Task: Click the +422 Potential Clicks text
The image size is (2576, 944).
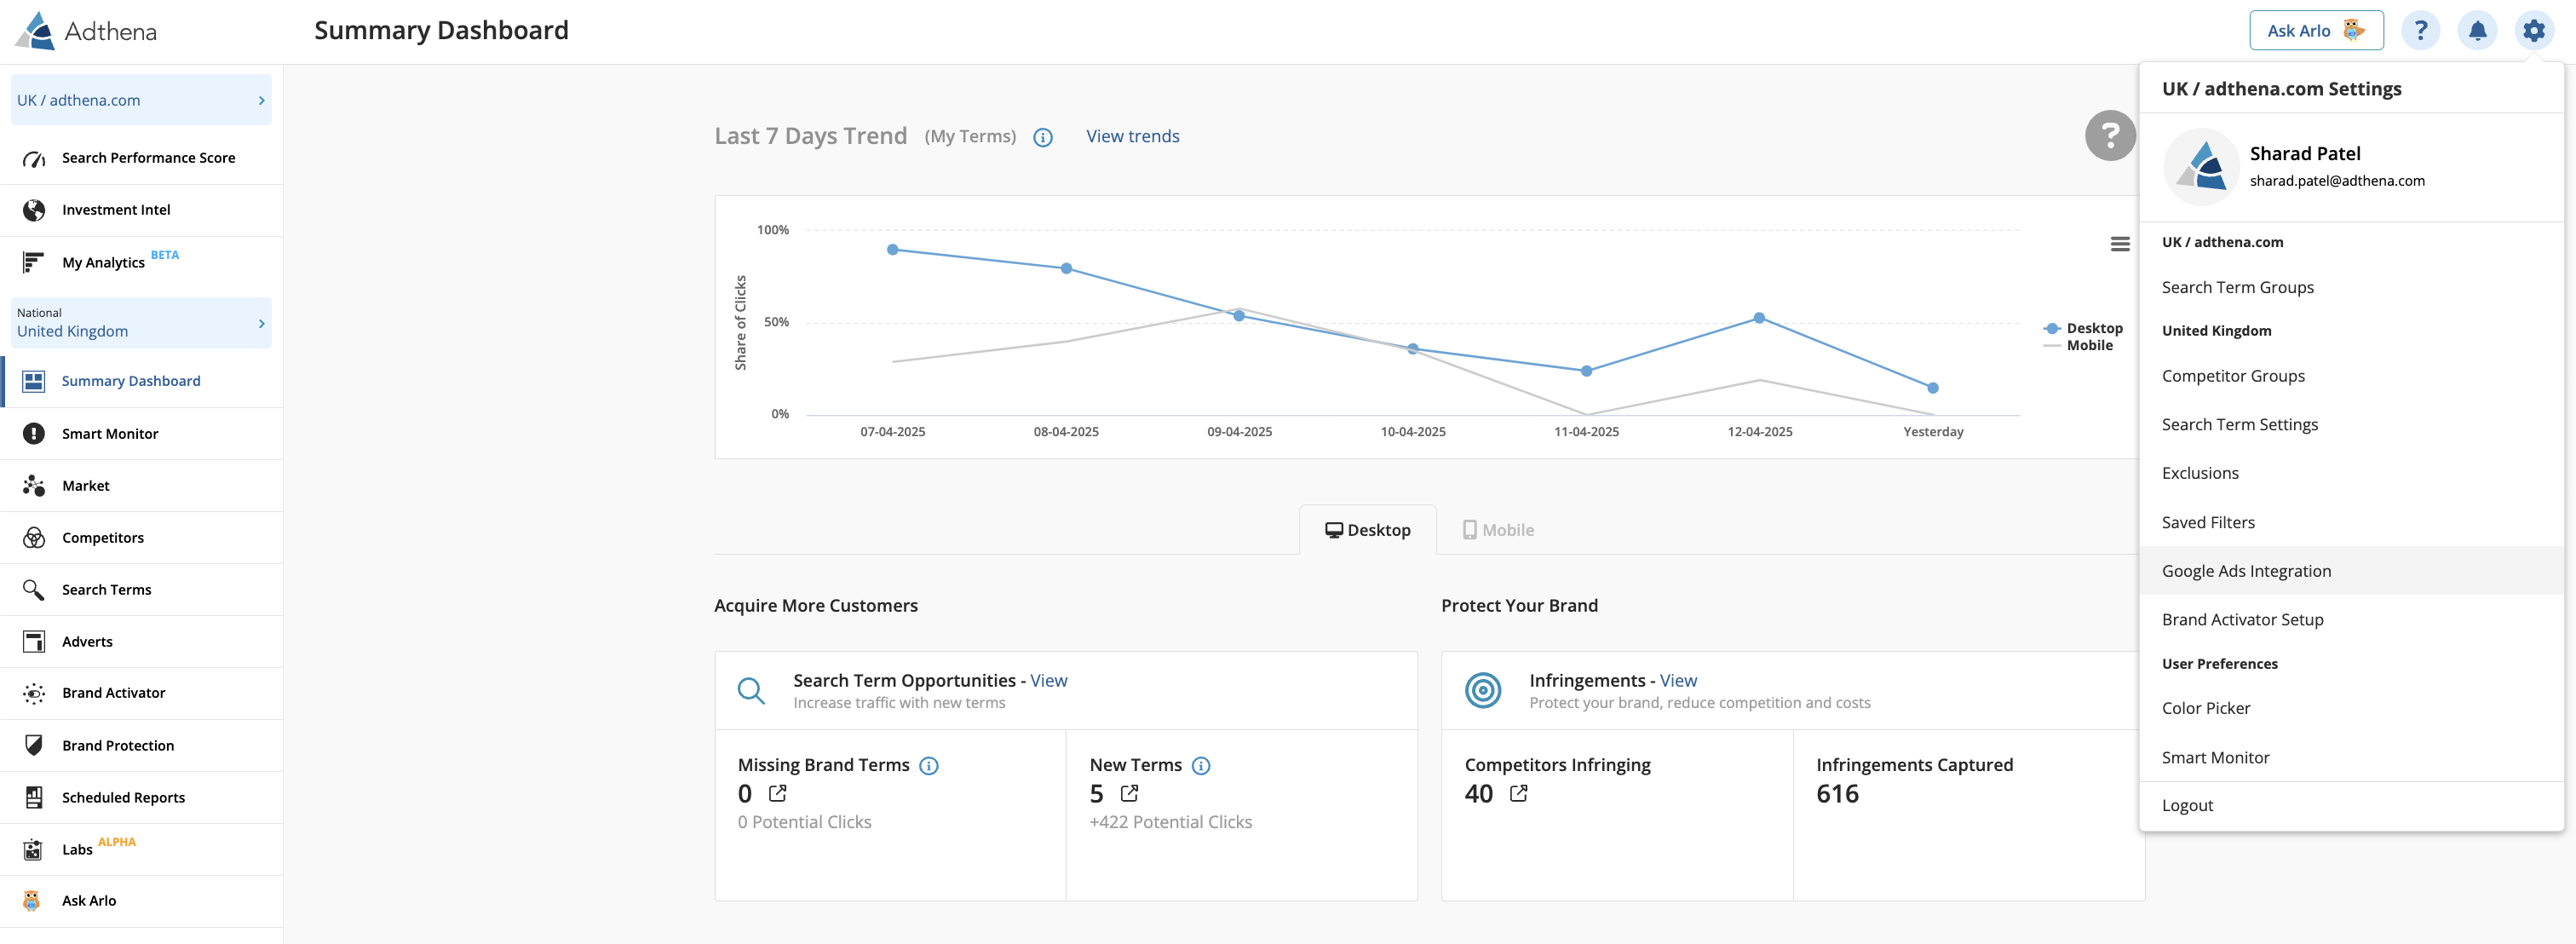Action: 1170,822
